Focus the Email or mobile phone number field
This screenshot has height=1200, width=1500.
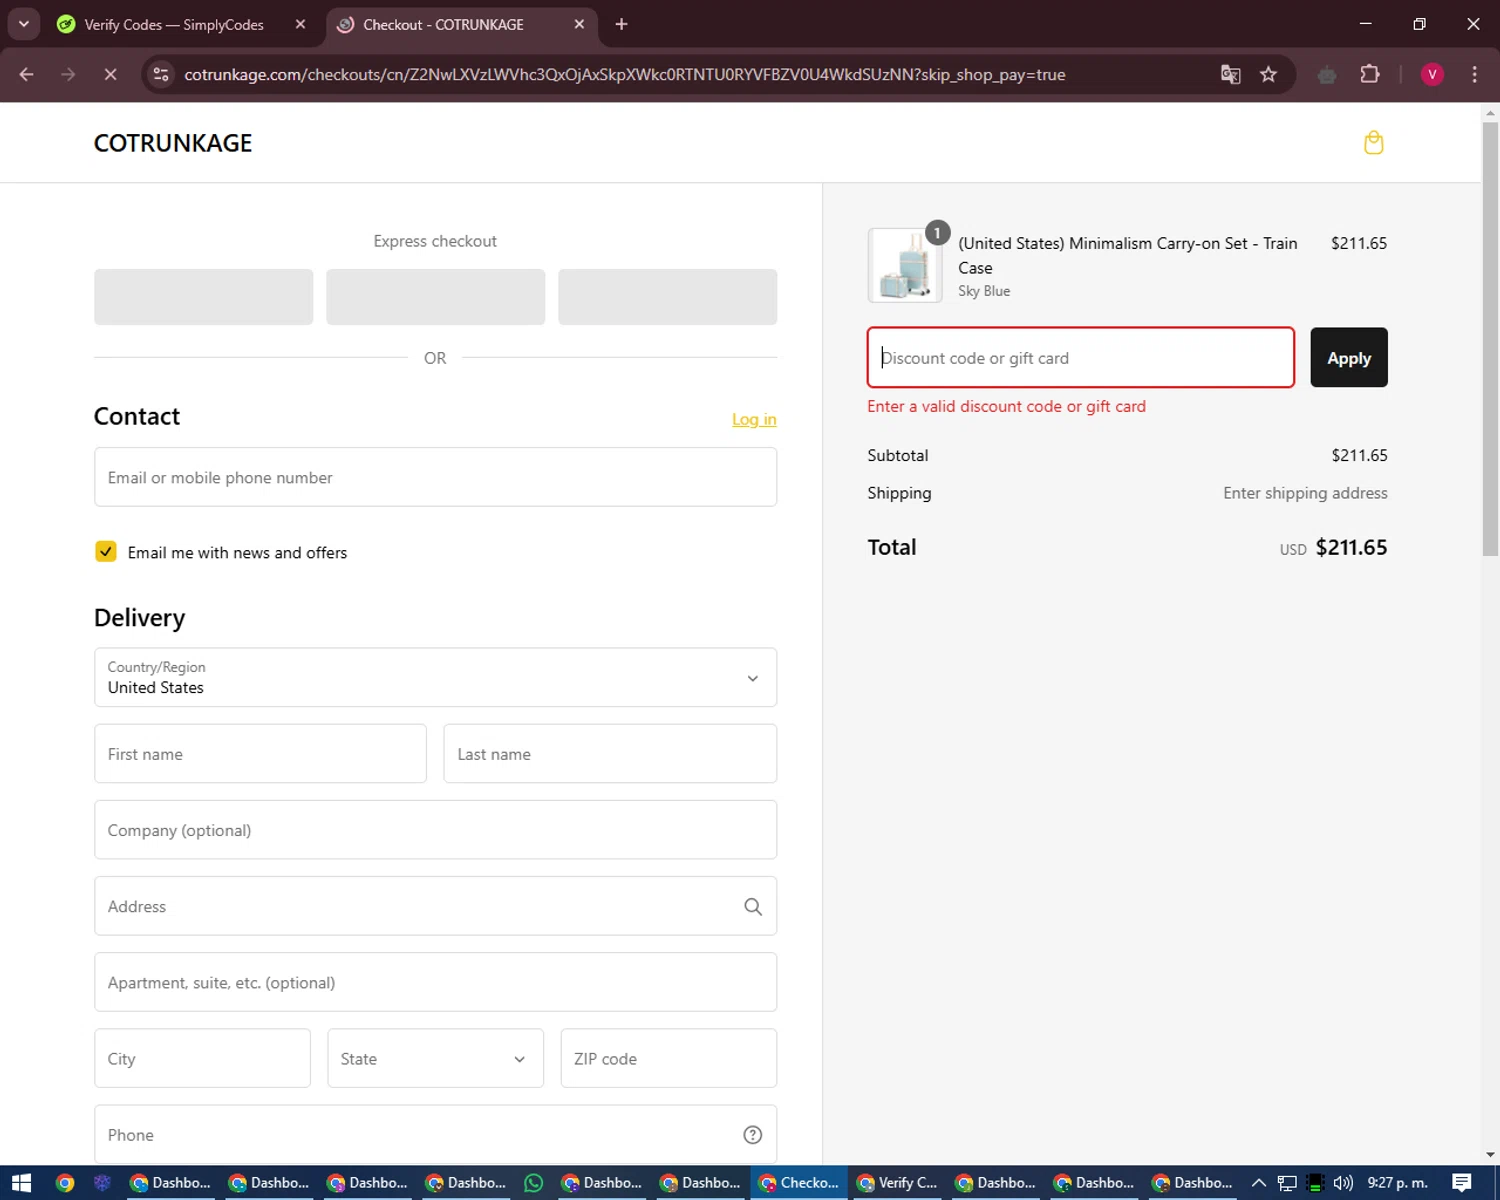coord(435,477)
